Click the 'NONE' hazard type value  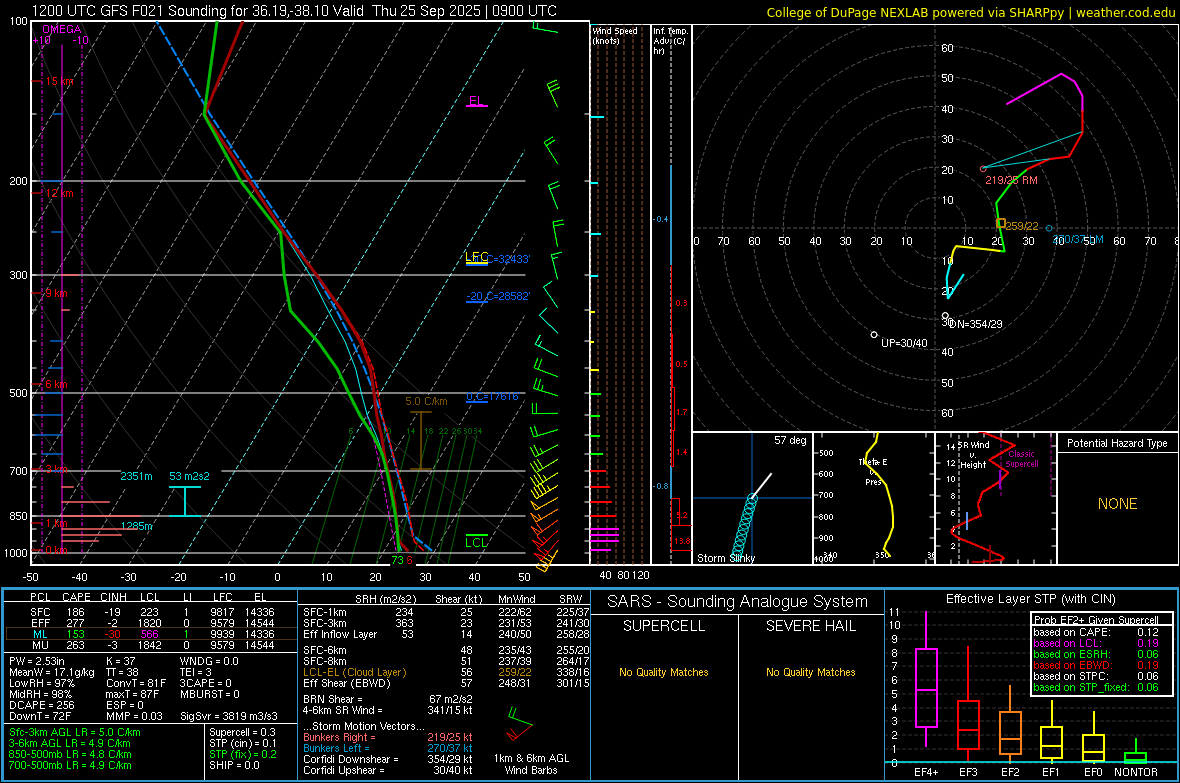pyautogui.click(x=1117, y=504)
